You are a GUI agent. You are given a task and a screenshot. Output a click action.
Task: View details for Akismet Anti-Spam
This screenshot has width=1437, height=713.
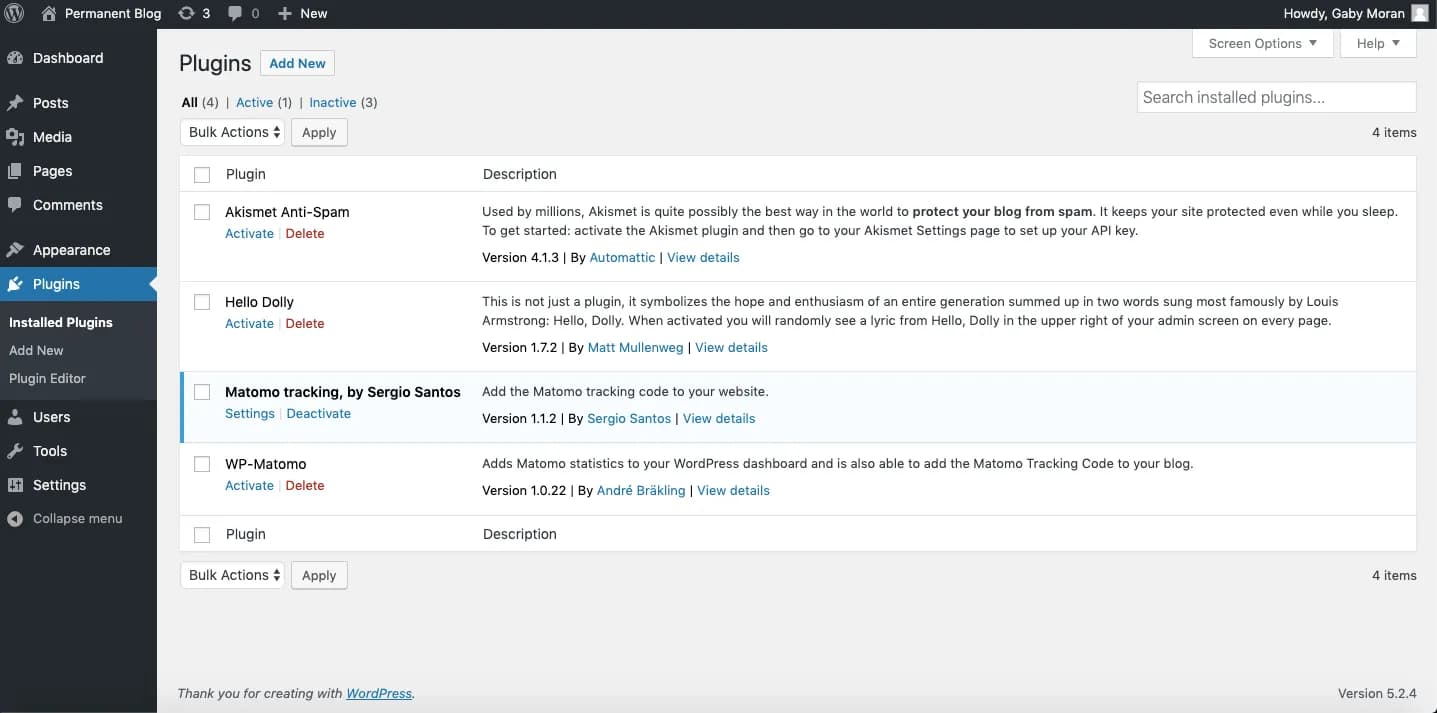703,257
